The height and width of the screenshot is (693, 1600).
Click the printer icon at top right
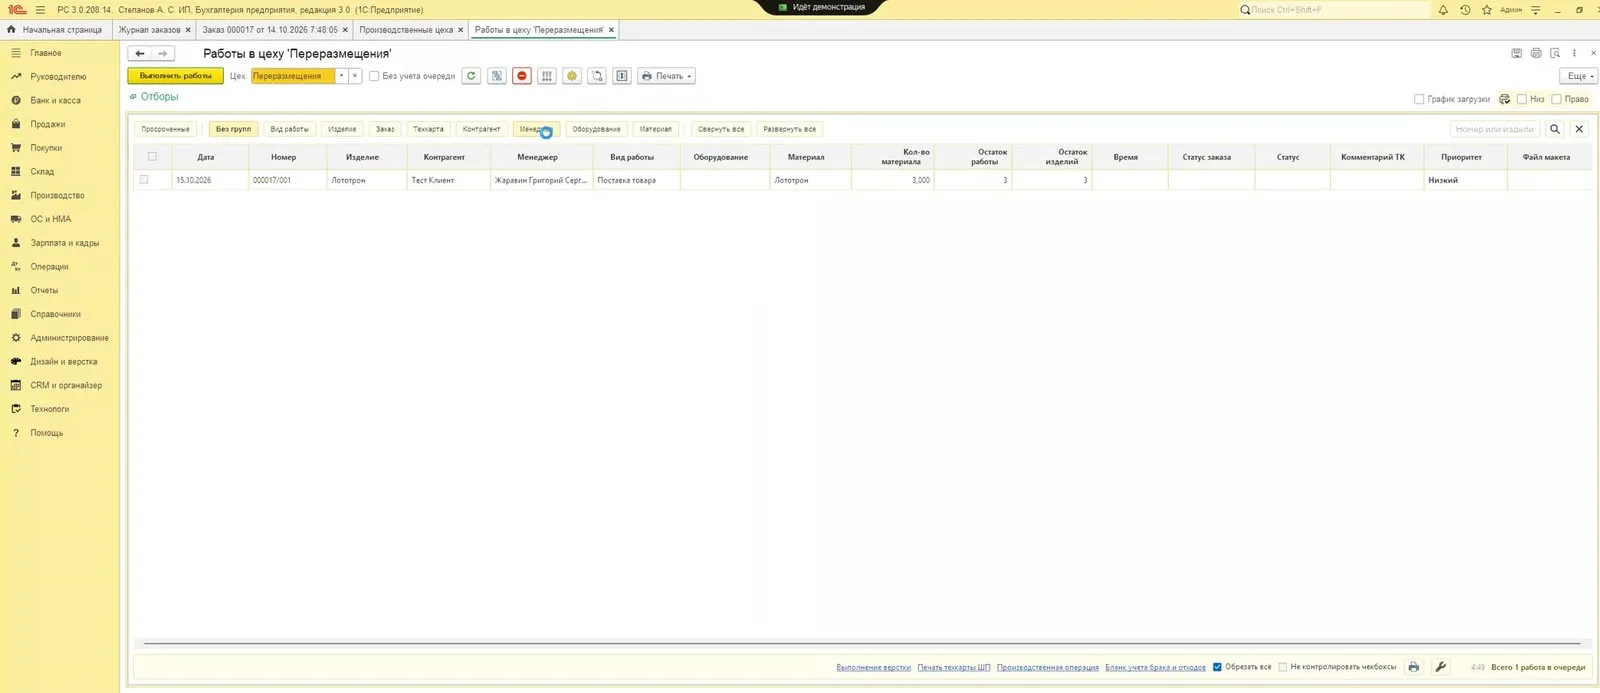coord(1536,53)
